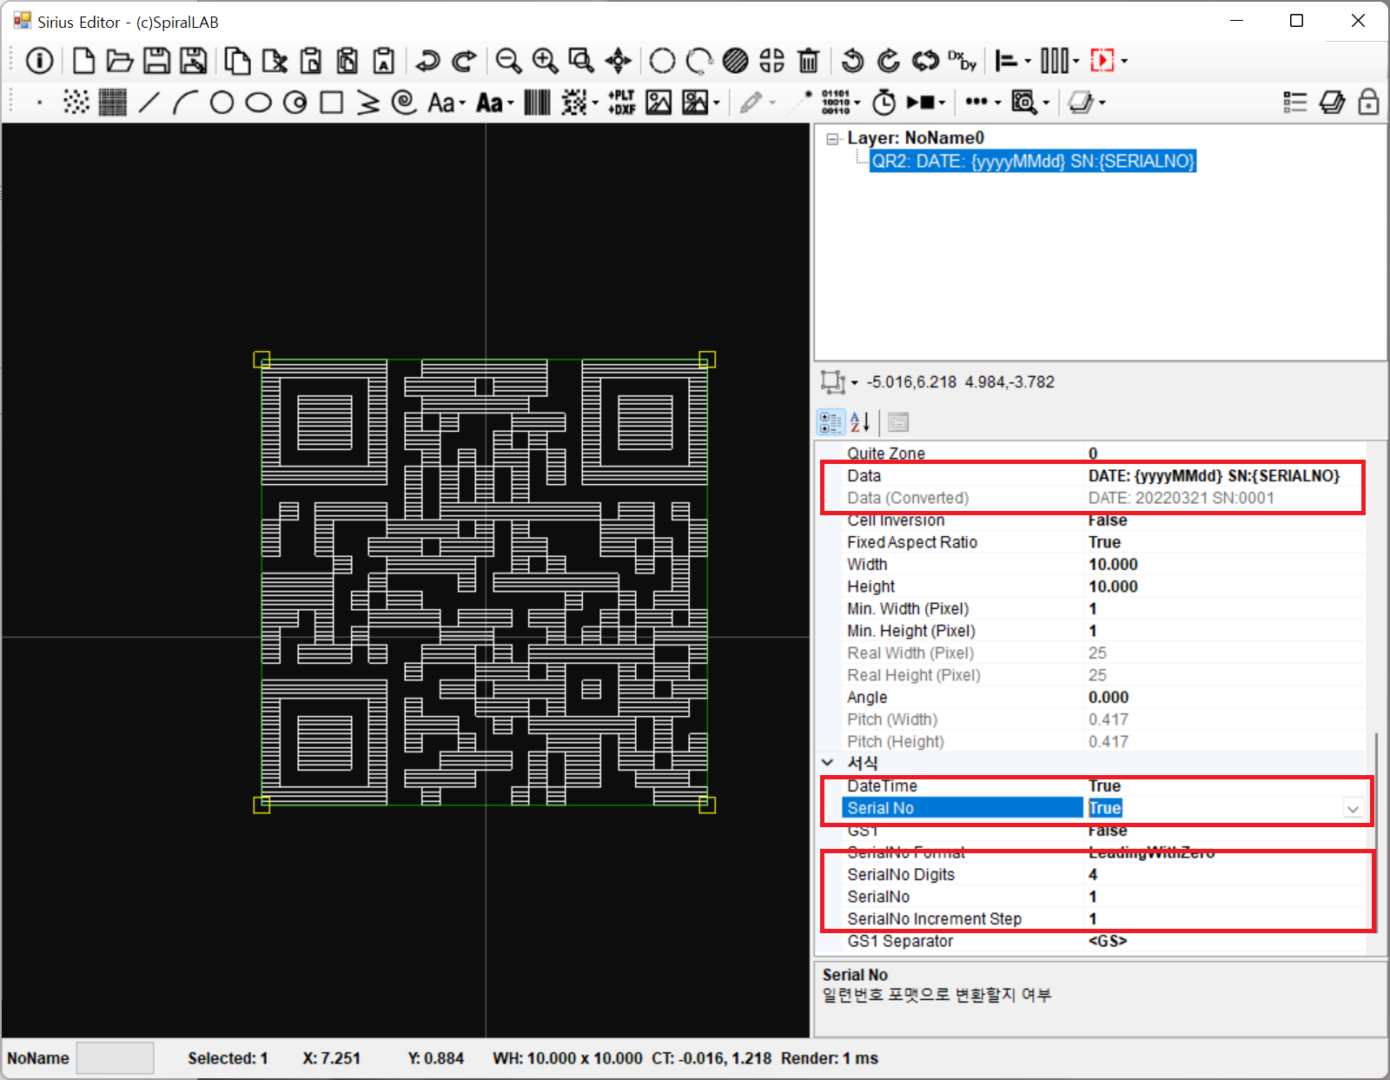Viewport: 1390px width, 1080px height.
Task: Zoom in on the canvas
Action: (x=545, y=61)
